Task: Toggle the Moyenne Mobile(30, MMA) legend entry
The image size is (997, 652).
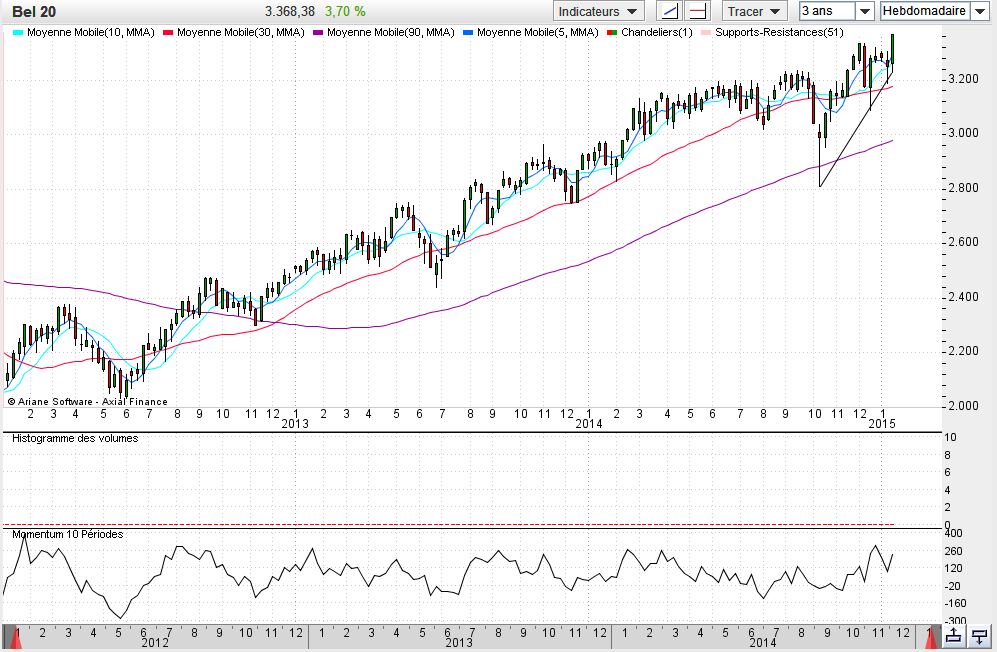Action: click(x=240, y=33)
